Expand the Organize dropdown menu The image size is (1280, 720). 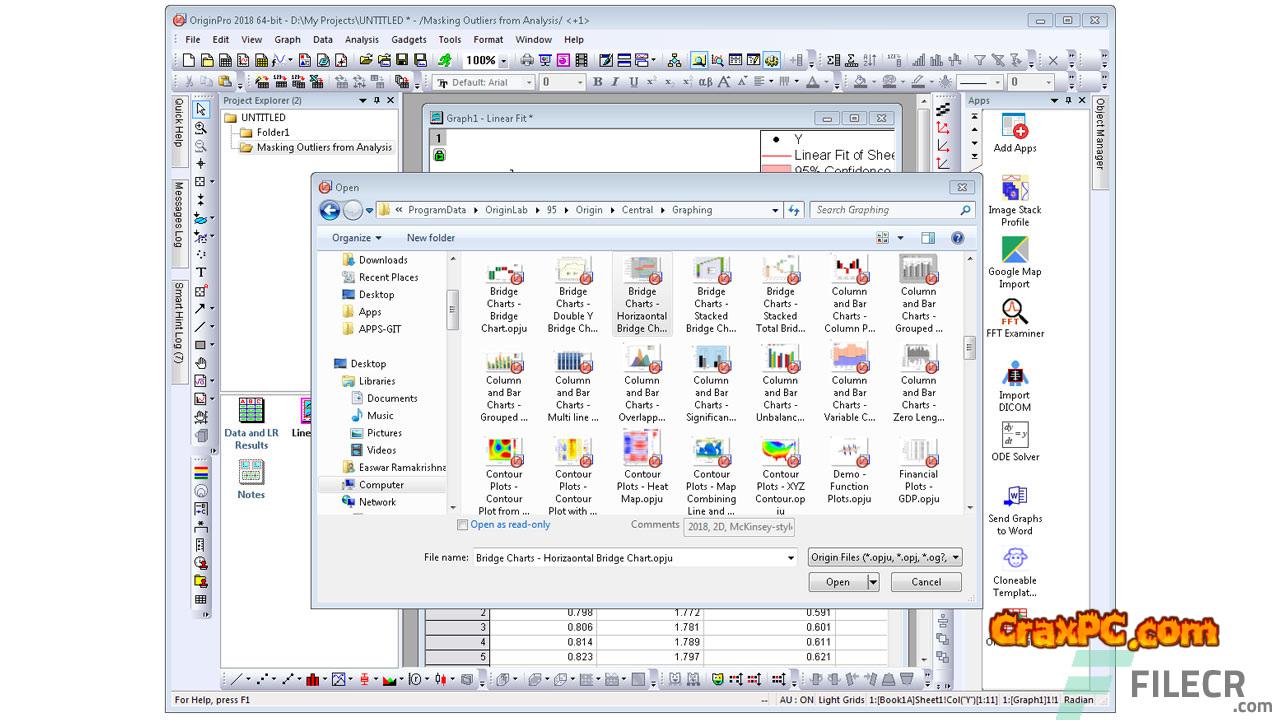coord(357,238)
